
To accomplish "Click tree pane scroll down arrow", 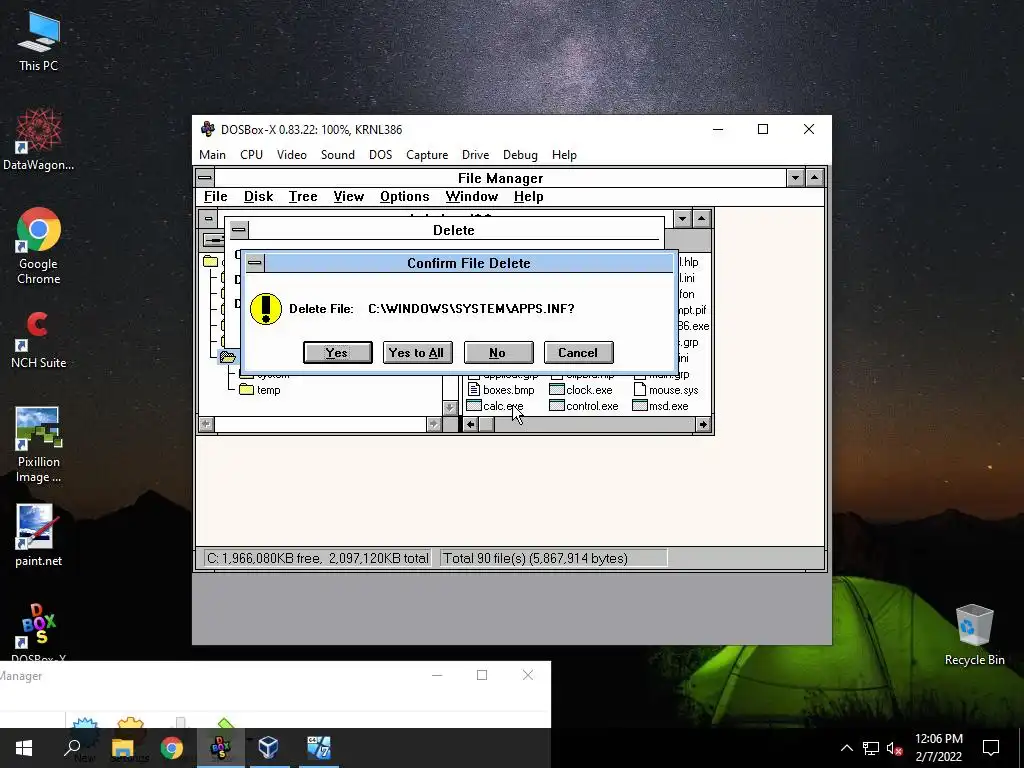I will click(x=450, y=408).
